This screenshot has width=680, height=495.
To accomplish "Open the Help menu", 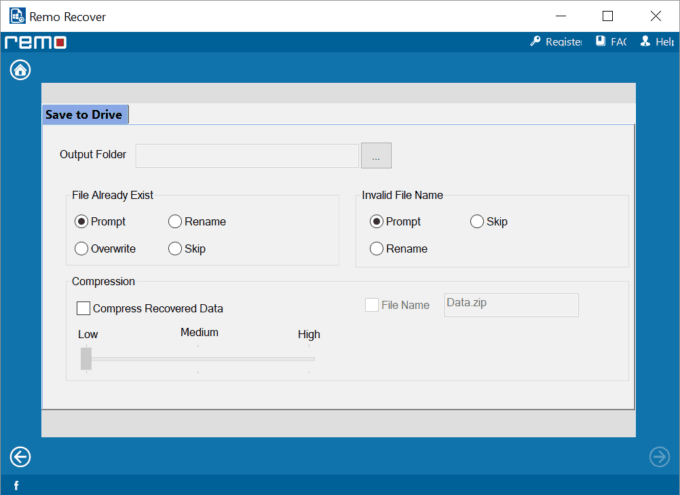I will coord(657,42).
